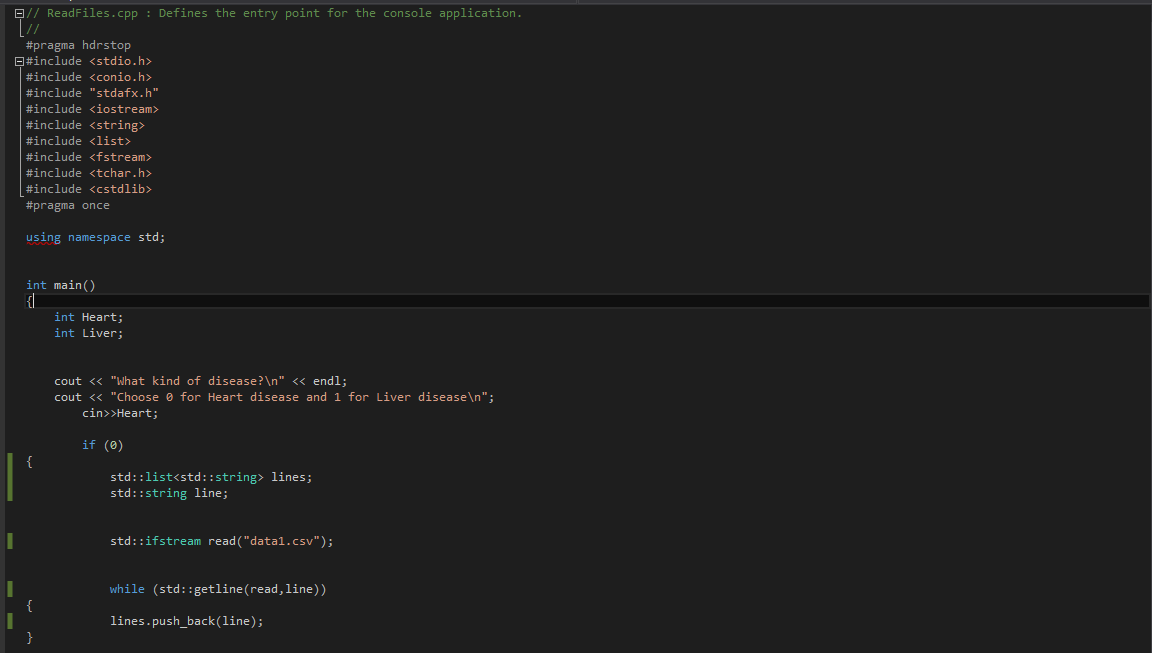Click the "What kind of disease?\n" string
Viewport: 1152px width, 653px height.
pos(198,381)
